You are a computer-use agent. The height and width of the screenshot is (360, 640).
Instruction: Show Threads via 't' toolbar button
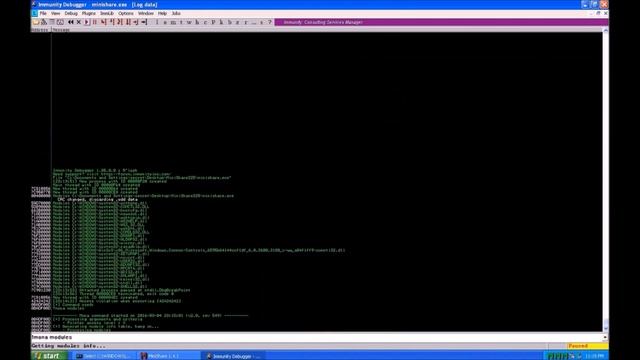(x=181, y=22)
